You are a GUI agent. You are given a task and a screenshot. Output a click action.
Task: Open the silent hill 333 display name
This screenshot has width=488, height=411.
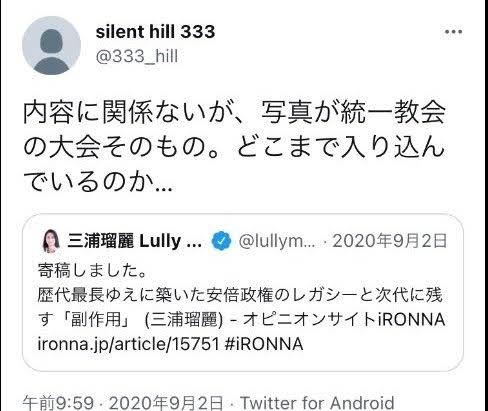155,32
